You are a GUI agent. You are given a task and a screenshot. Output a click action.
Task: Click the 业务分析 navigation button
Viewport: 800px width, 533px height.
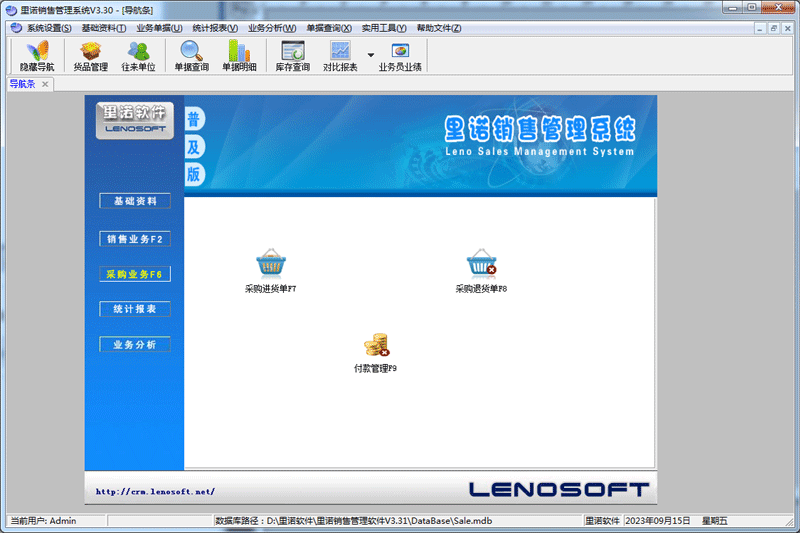tap(135, 344)
